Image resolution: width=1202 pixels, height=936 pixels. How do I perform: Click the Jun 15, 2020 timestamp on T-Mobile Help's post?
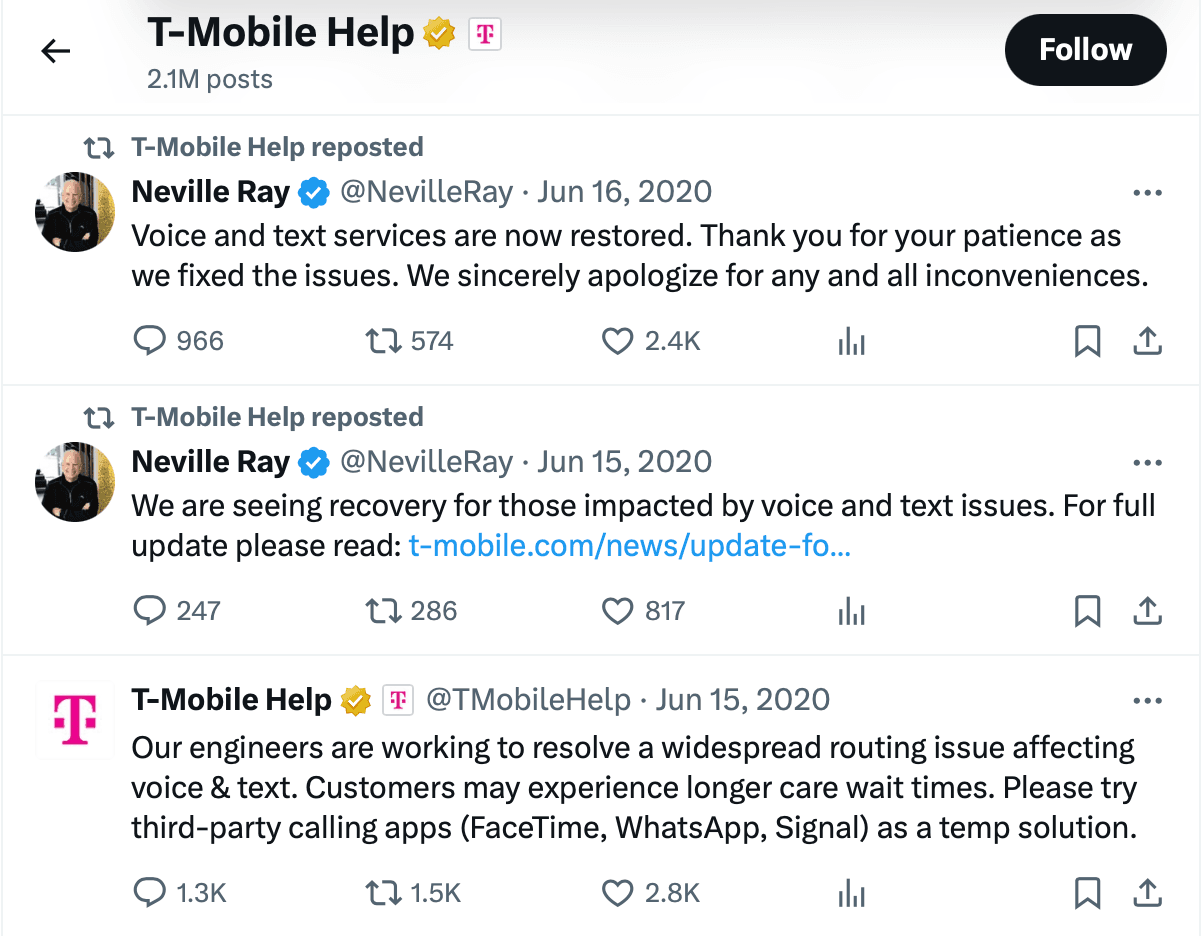coord(742,700)
